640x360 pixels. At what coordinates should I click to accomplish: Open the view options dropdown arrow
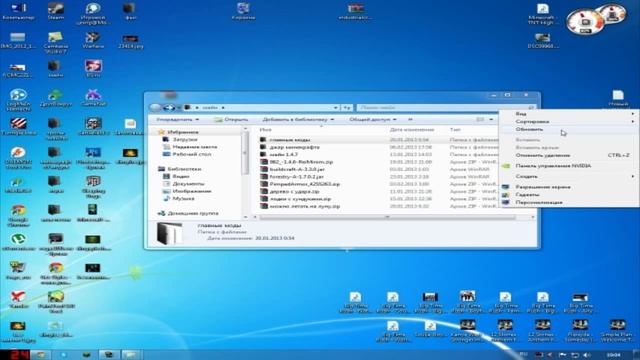pyautogui.click(x=491, y=120)
